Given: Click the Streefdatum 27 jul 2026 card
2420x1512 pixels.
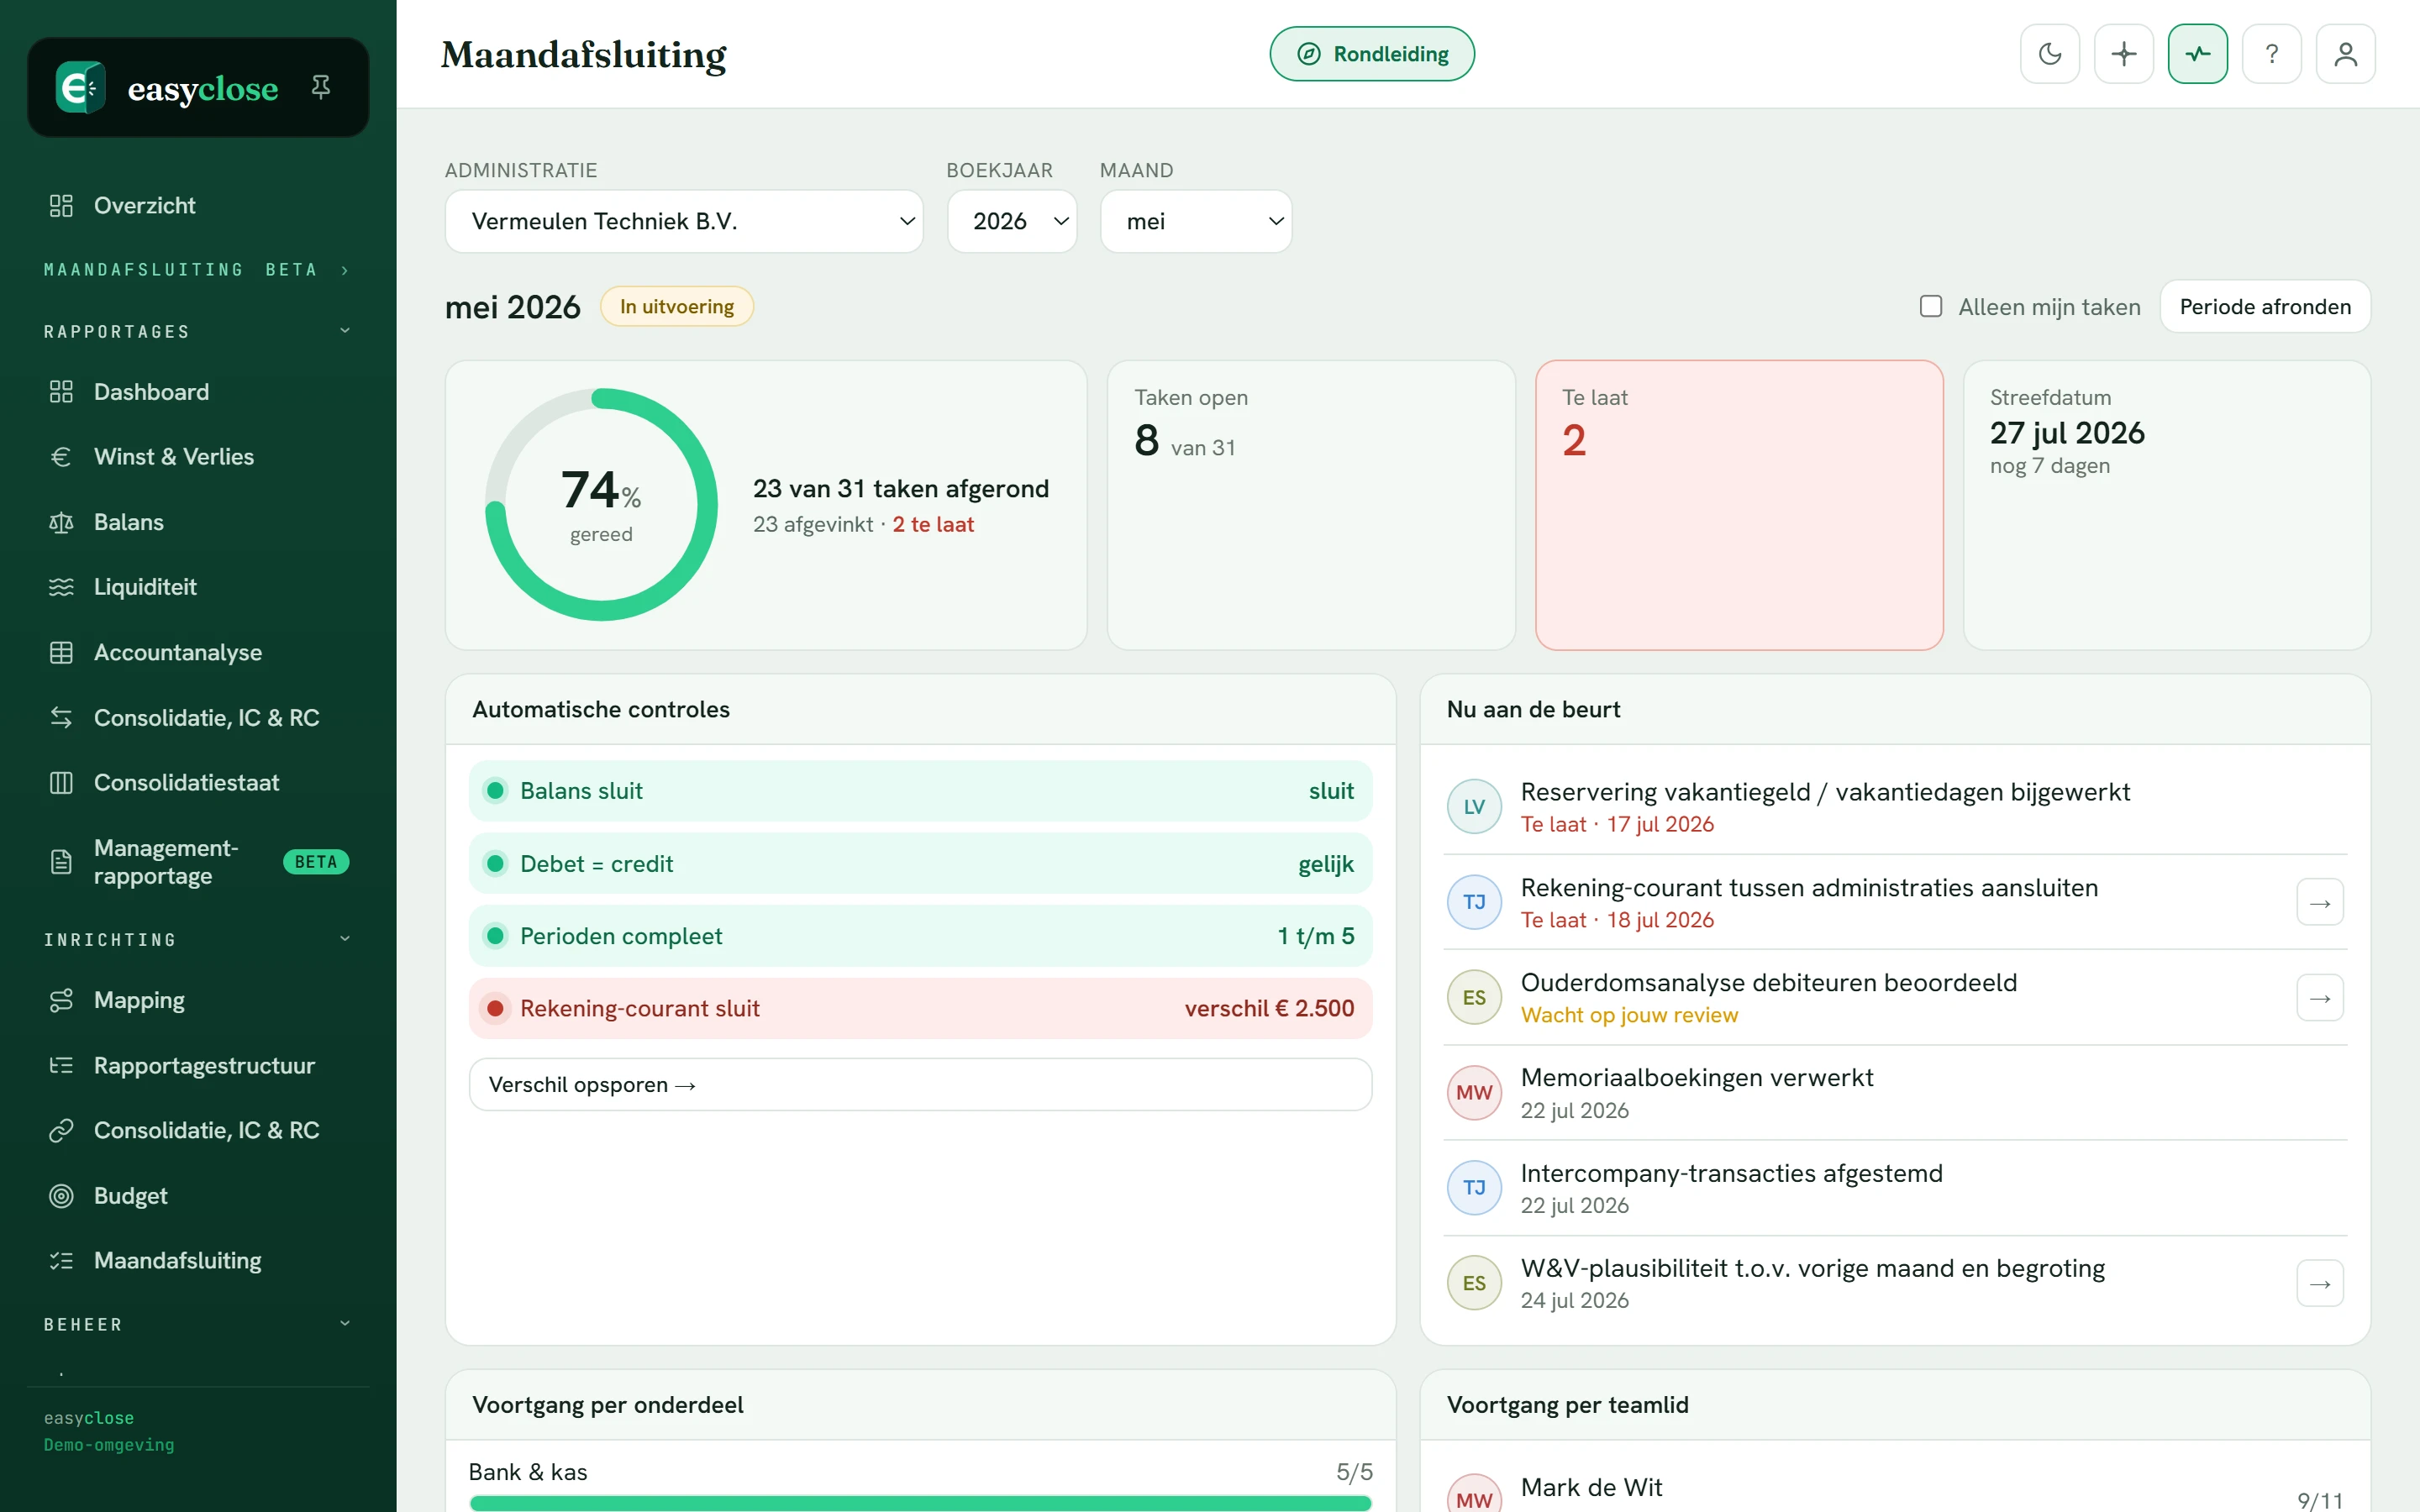Looking at the screenshot, I should pyautogui.click(x=2167, y=505).
